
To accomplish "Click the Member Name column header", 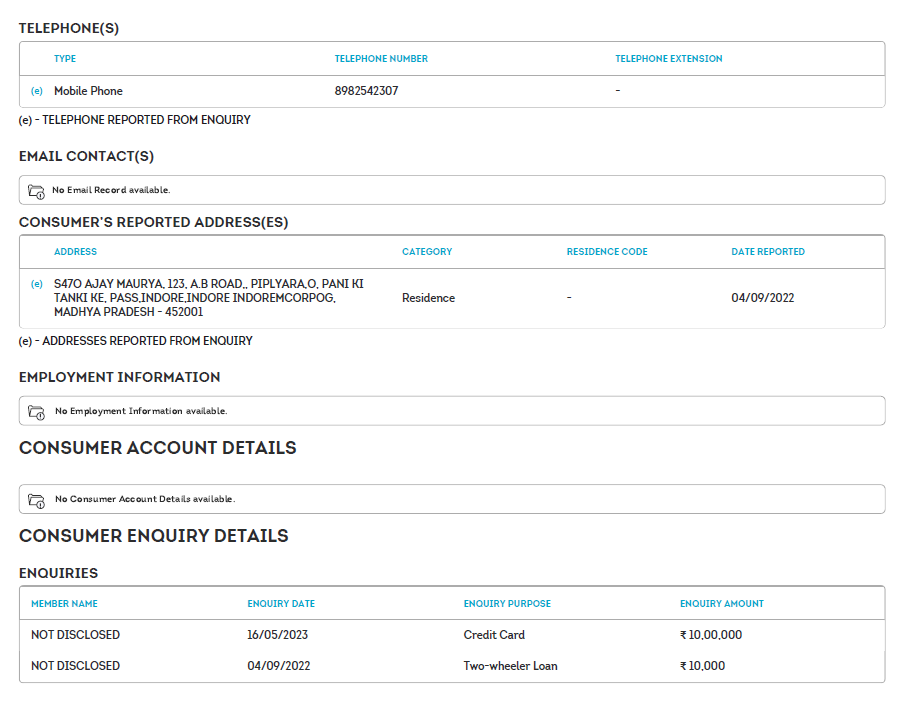I will [x=64, y=604].
